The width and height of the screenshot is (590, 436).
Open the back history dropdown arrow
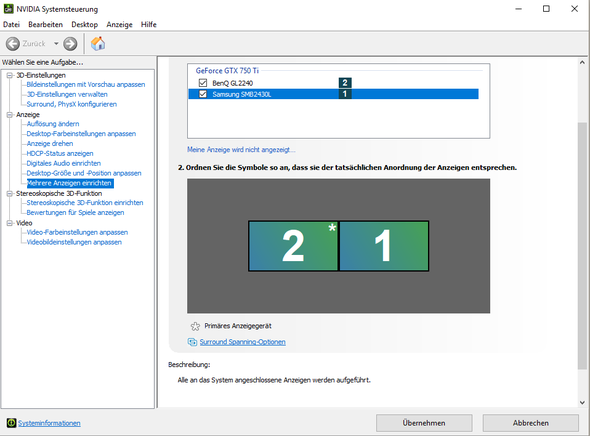coord(56,44)
